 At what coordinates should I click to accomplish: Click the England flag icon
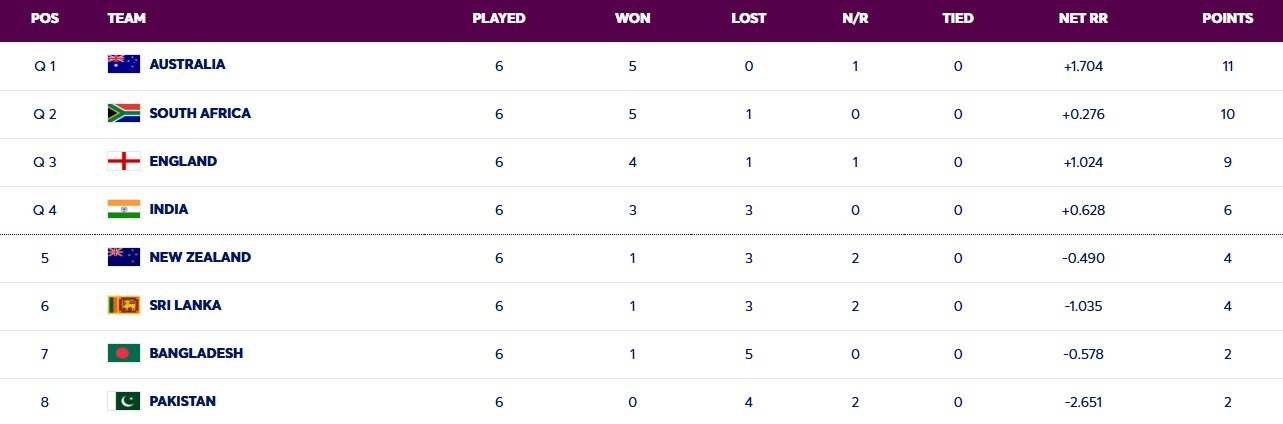(x=123, y=161)
